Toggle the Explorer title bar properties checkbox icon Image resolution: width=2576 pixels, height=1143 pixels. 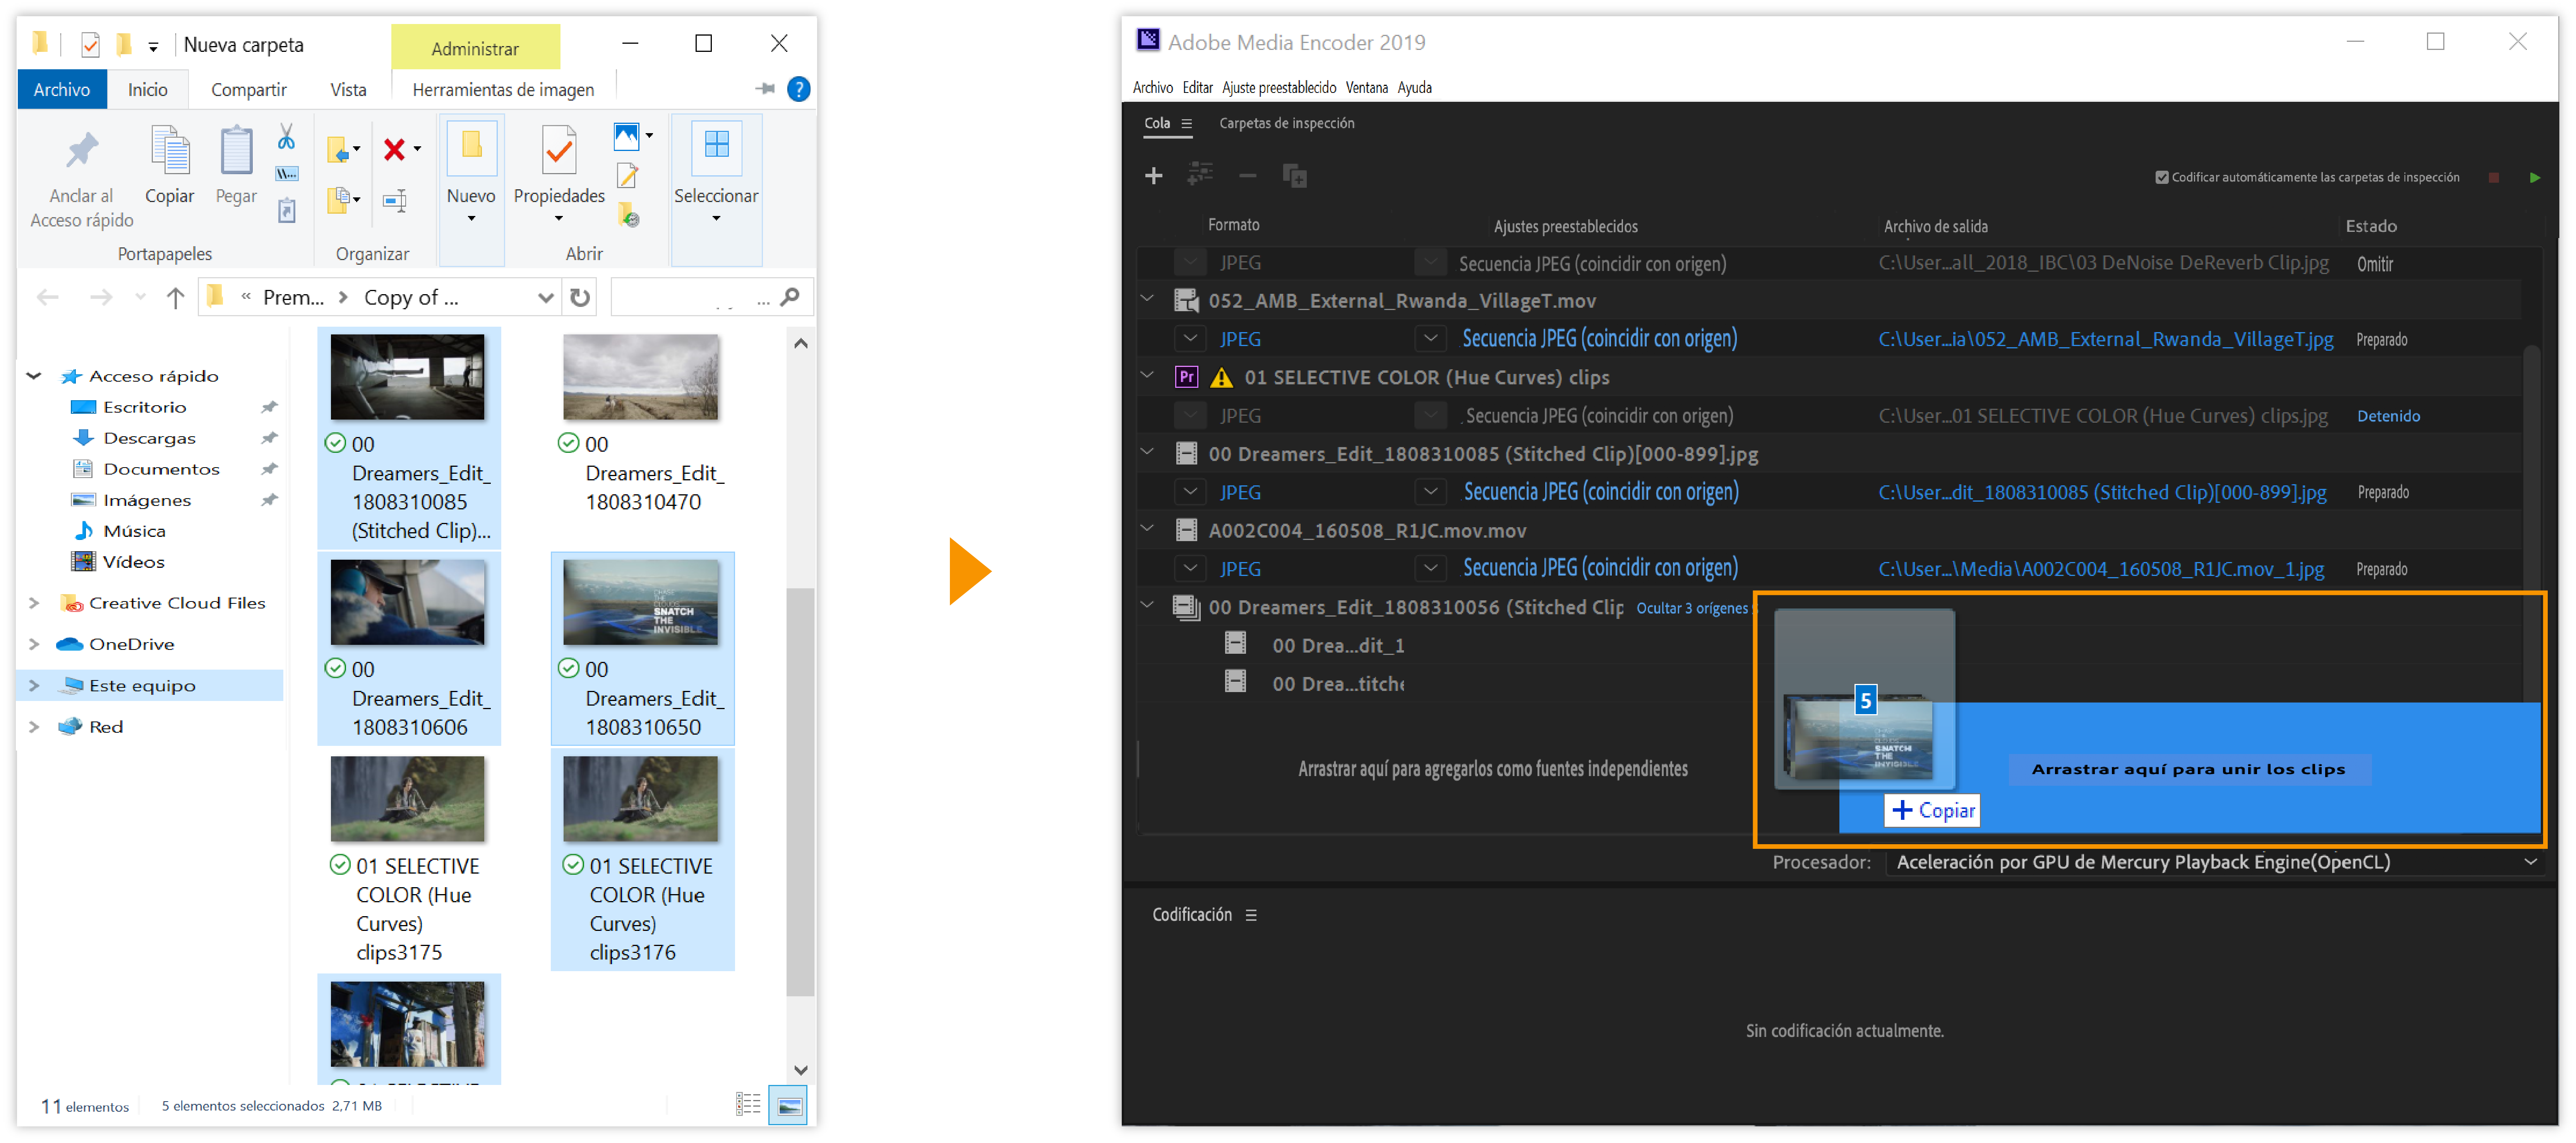pyautogui.click(x=90, y=44)
